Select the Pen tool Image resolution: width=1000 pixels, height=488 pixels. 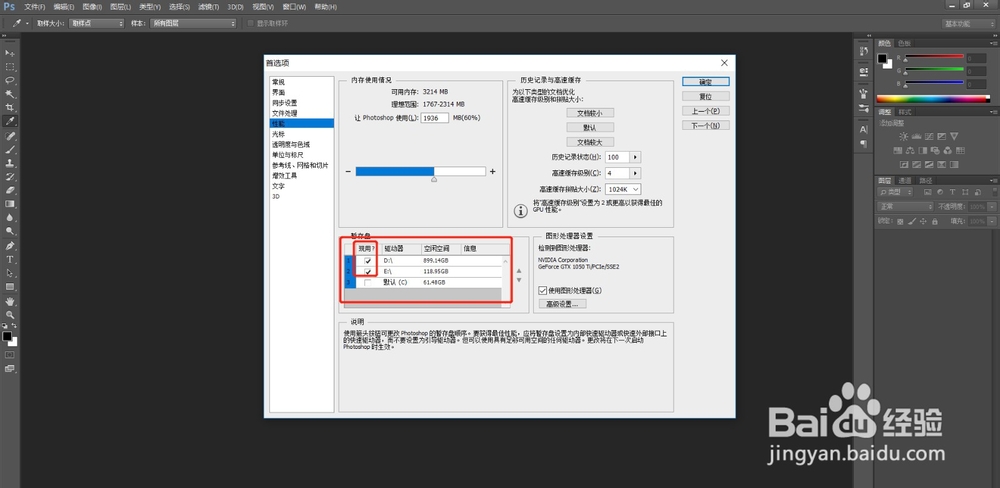10,246
